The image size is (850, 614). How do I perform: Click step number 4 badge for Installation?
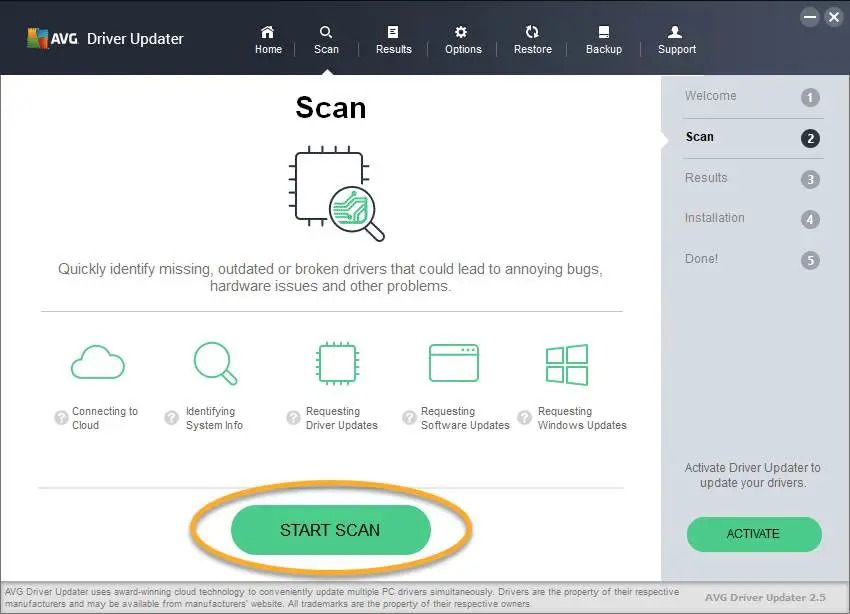810,219
